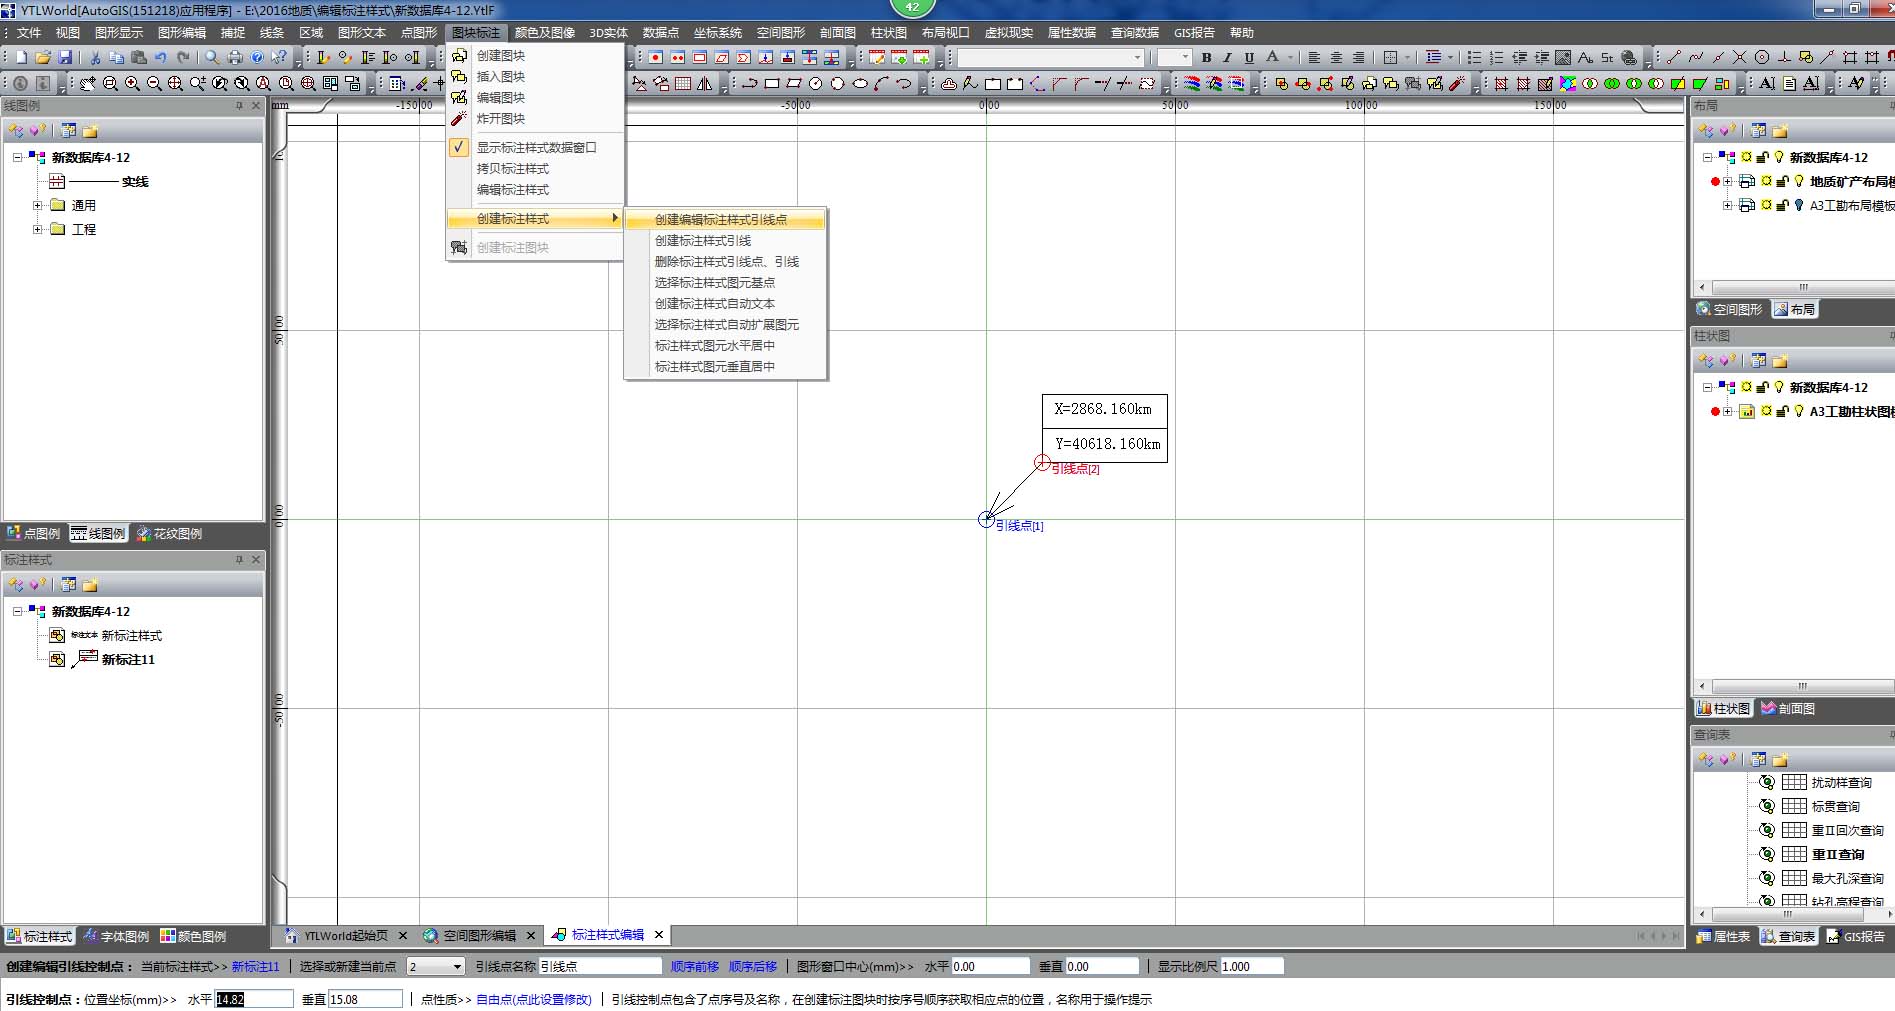Click the explode block icon in menu
The image size is (1895, 1011).
459,119
